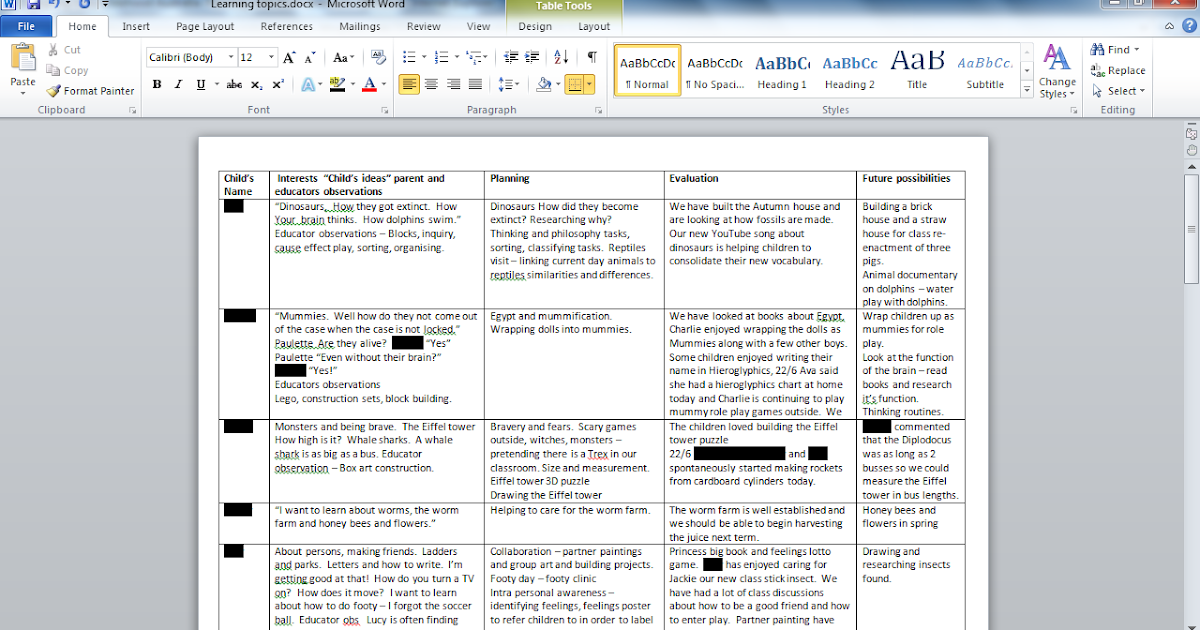Apply shading paint bucket fill
This screenshot has height=630, width=1200.
[544, 85]
